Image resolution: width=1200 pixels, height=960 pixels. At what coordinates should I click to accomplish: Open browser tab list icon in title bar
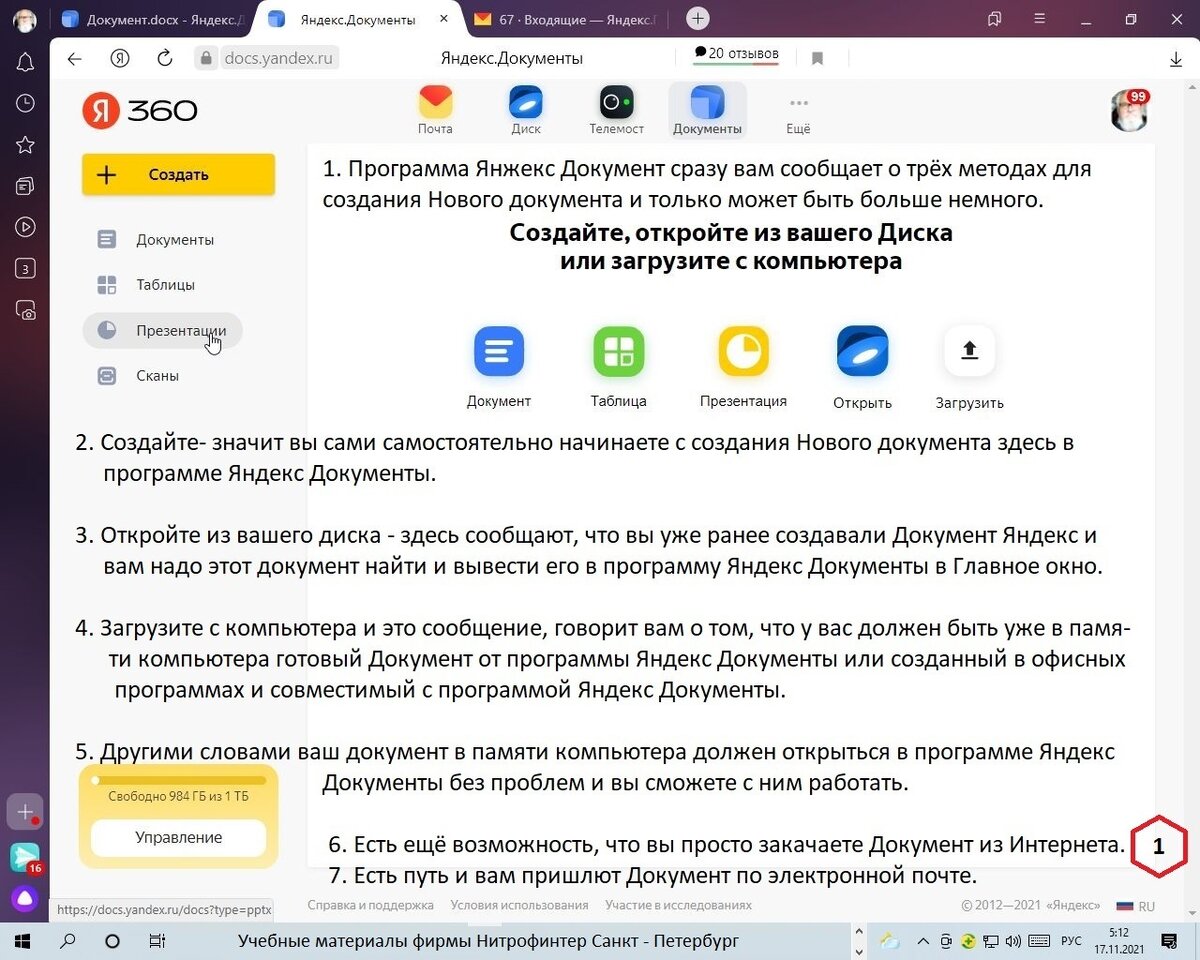[994, 19]
